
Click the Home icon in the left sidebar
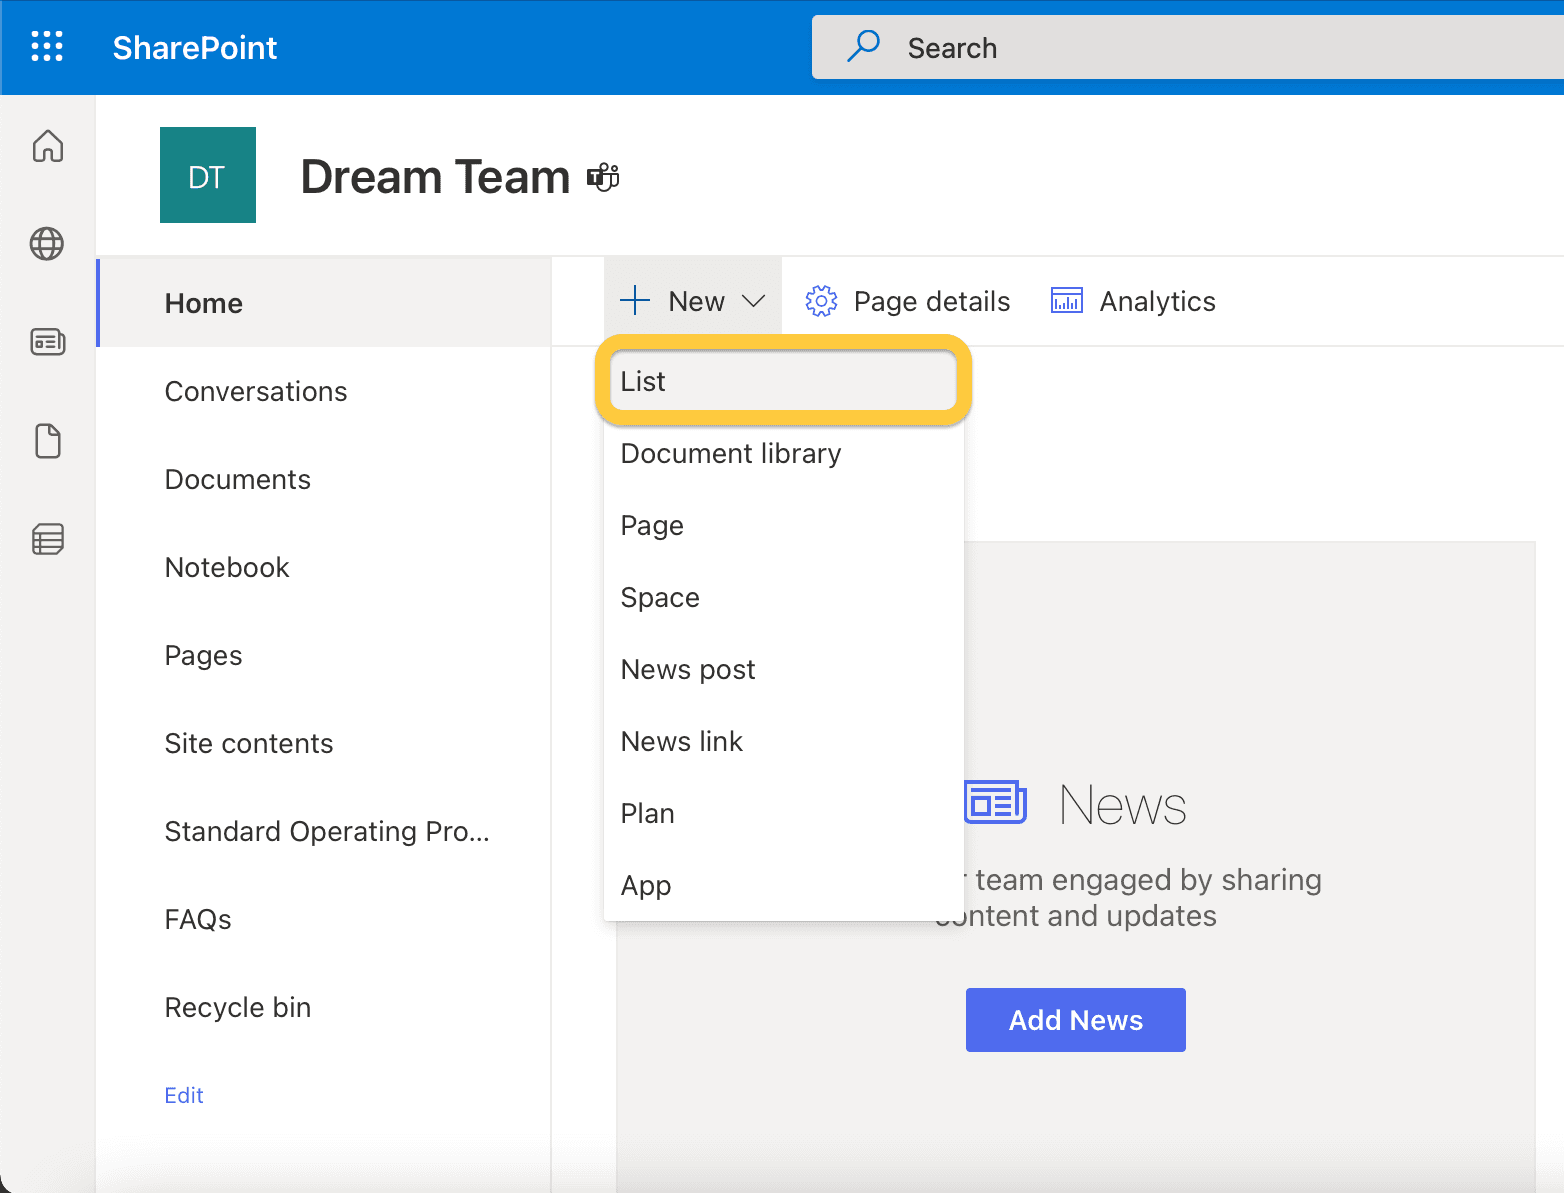coord(47,146)
